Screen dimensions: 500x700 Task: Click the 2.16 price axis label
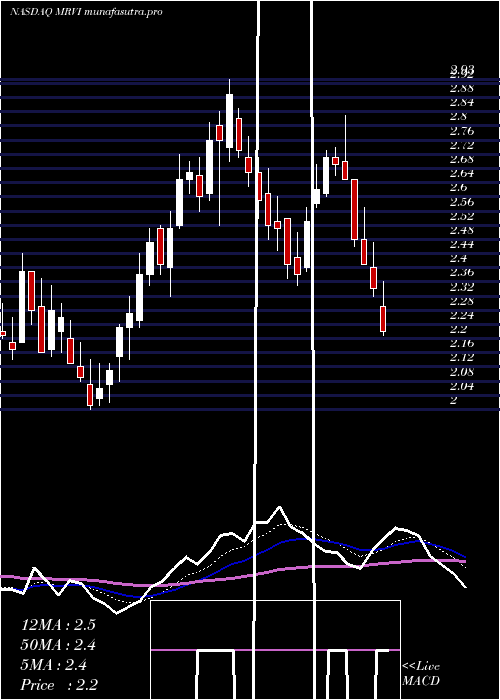pyautogui.click(x=462, y=344)
